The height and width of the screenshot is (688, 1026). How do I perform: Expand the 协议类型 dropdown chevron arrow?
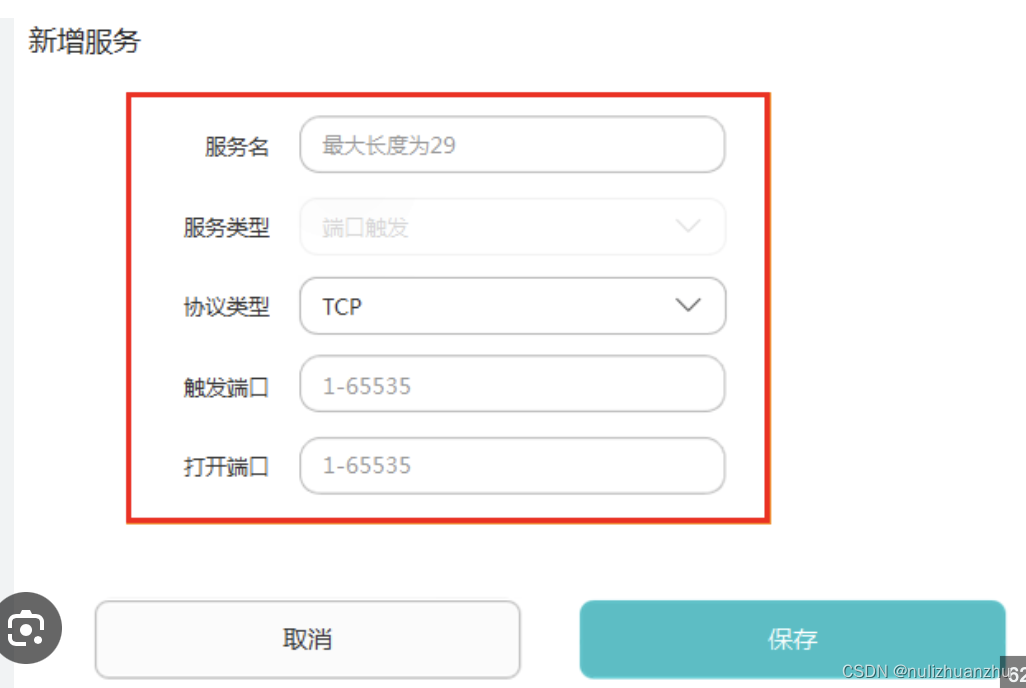click(x=688, y=306)
